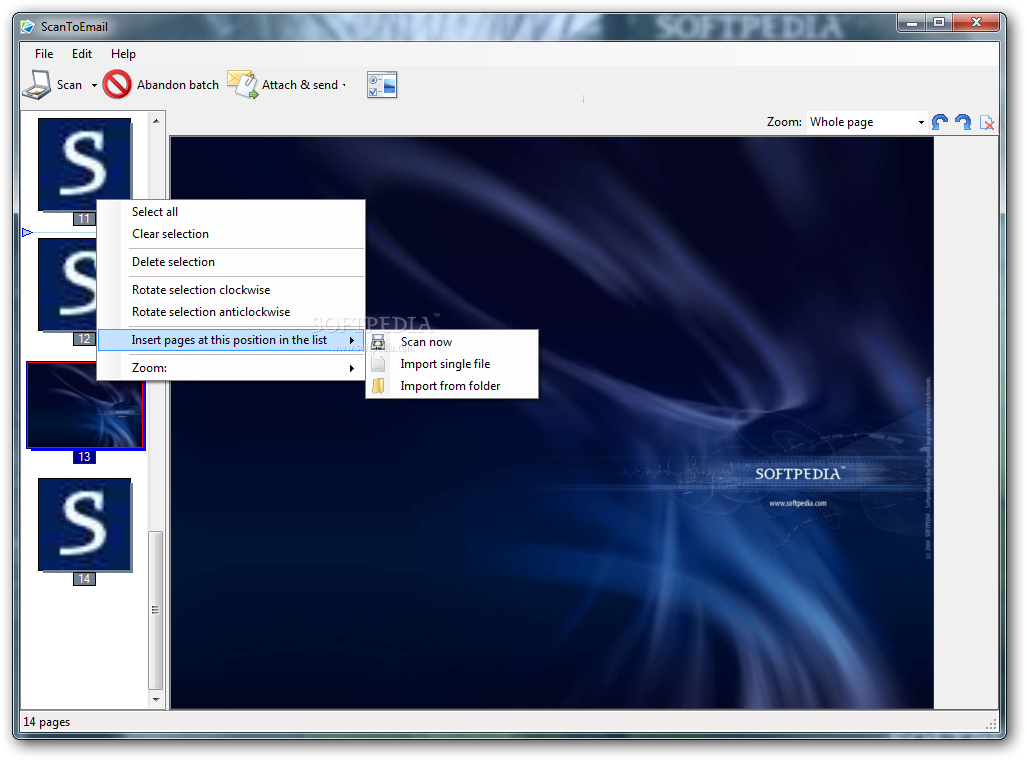1027x760 pixels.
Task: Click the page preview image
Action: (x=552, y=423)
